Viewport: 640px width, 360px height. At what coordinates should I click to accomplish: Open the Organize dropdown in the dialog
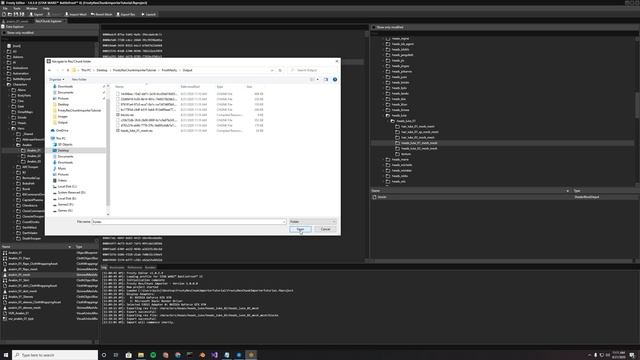click(x=56, y=79)
